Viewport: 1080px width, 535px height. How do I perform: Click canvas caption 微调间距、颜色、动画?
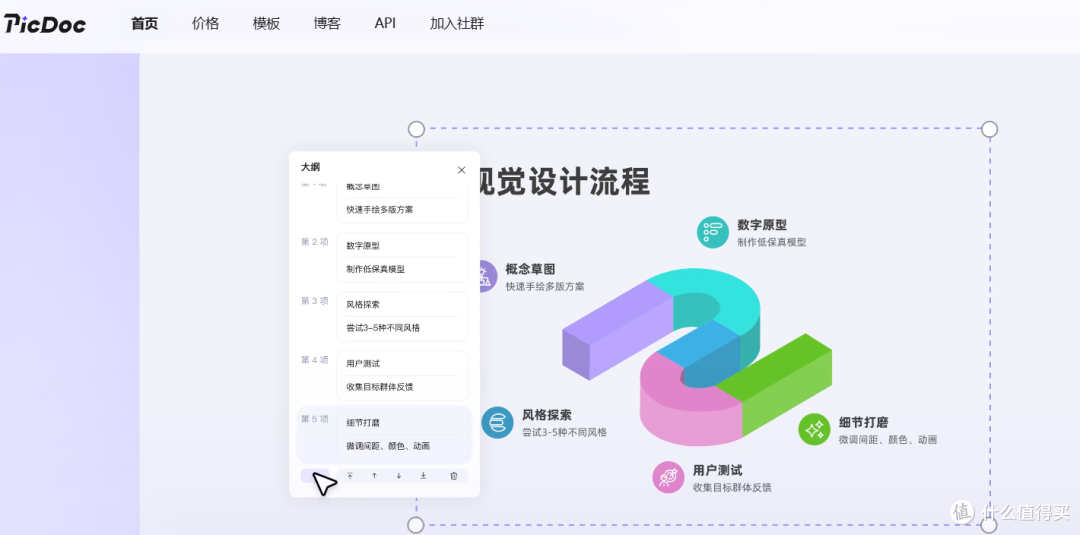pyautogui.click(x=888, y=439)
